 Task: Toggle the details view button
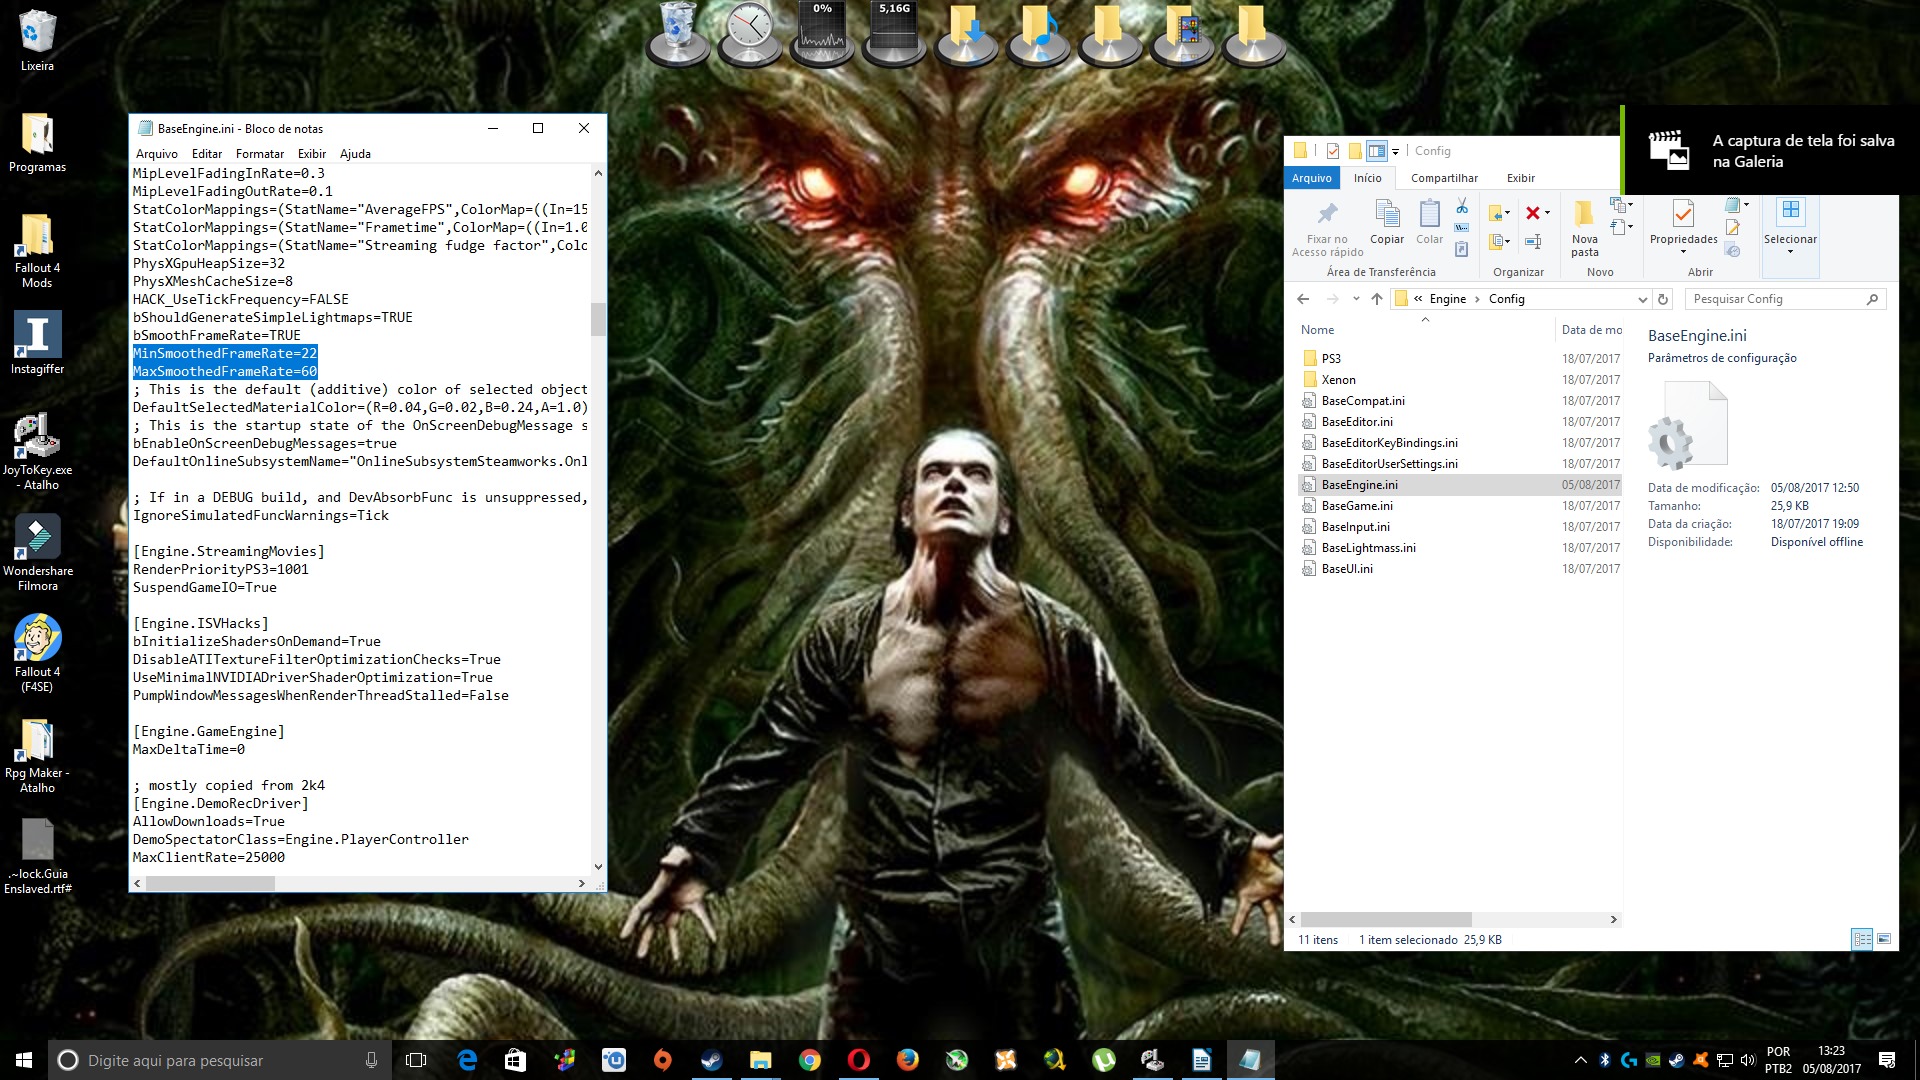pos(1862,939)
